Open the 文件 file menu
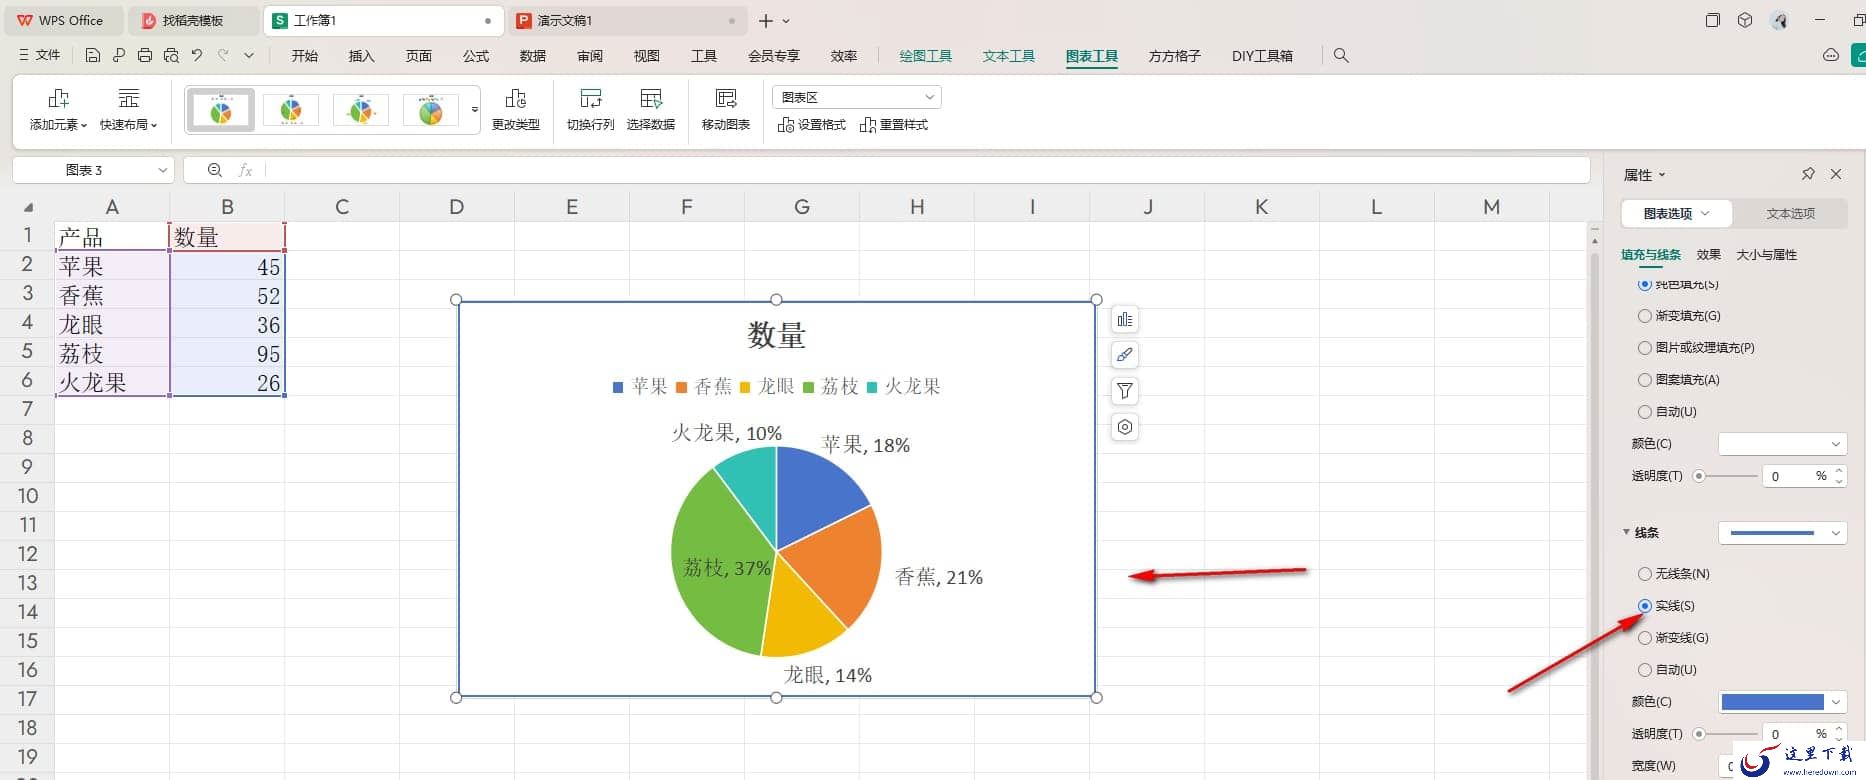This screenshot has height=780, width=1866. point(40,56)
